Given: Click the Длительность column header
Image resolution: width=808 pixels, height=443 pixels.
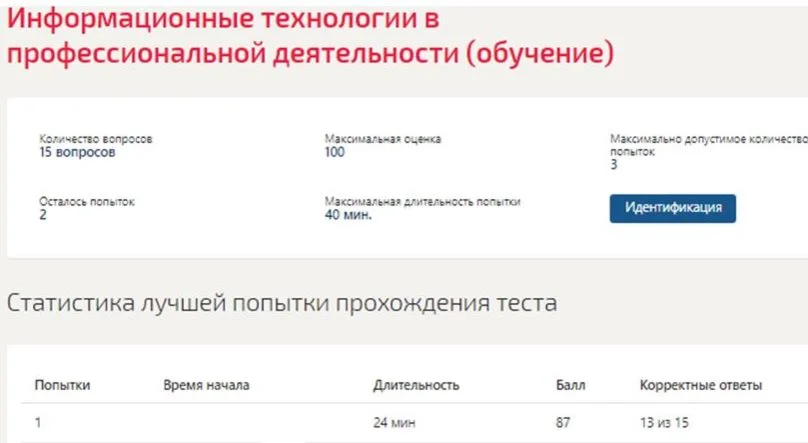Looking at the screenshot, I should click(x=416, y=385).
